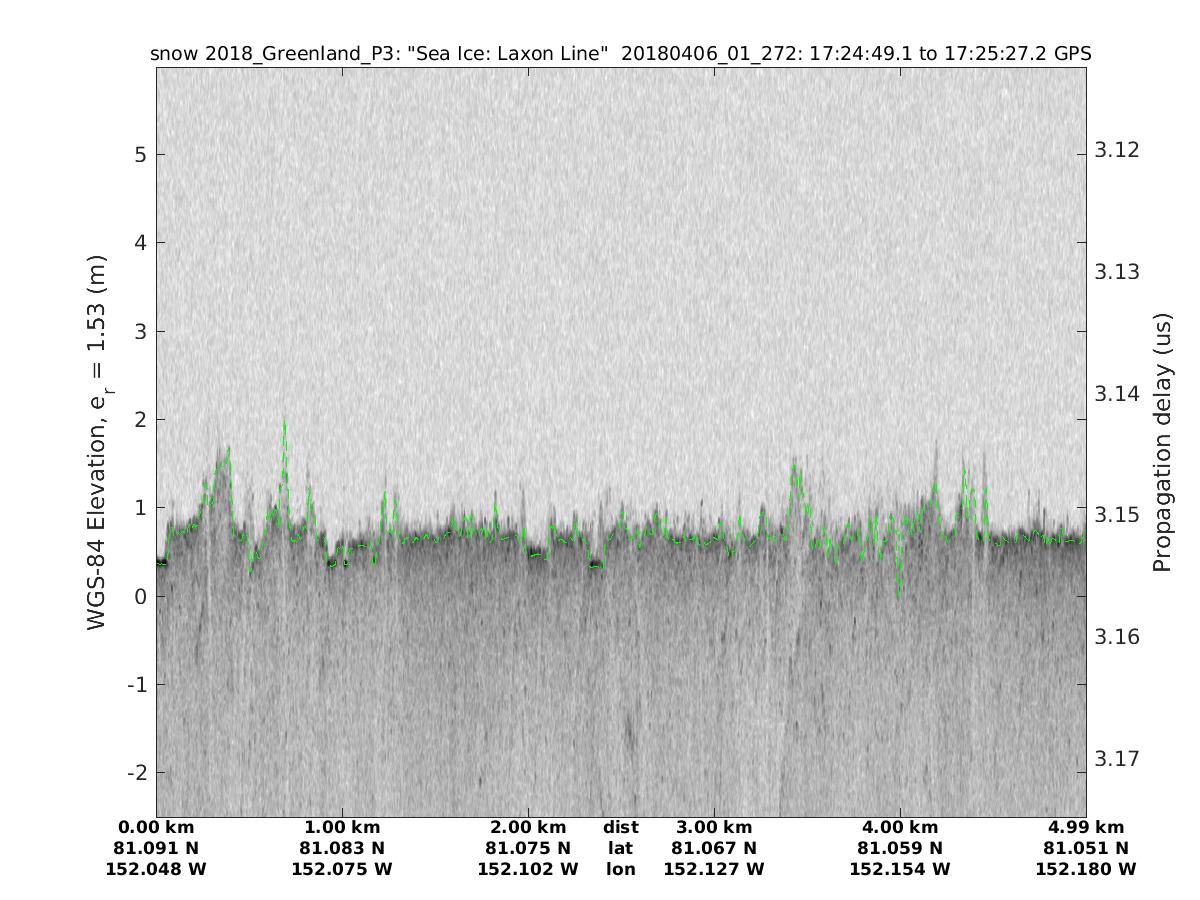Click the 'lat' row label below axis
Screen dimensions: 1200x900
621,849
